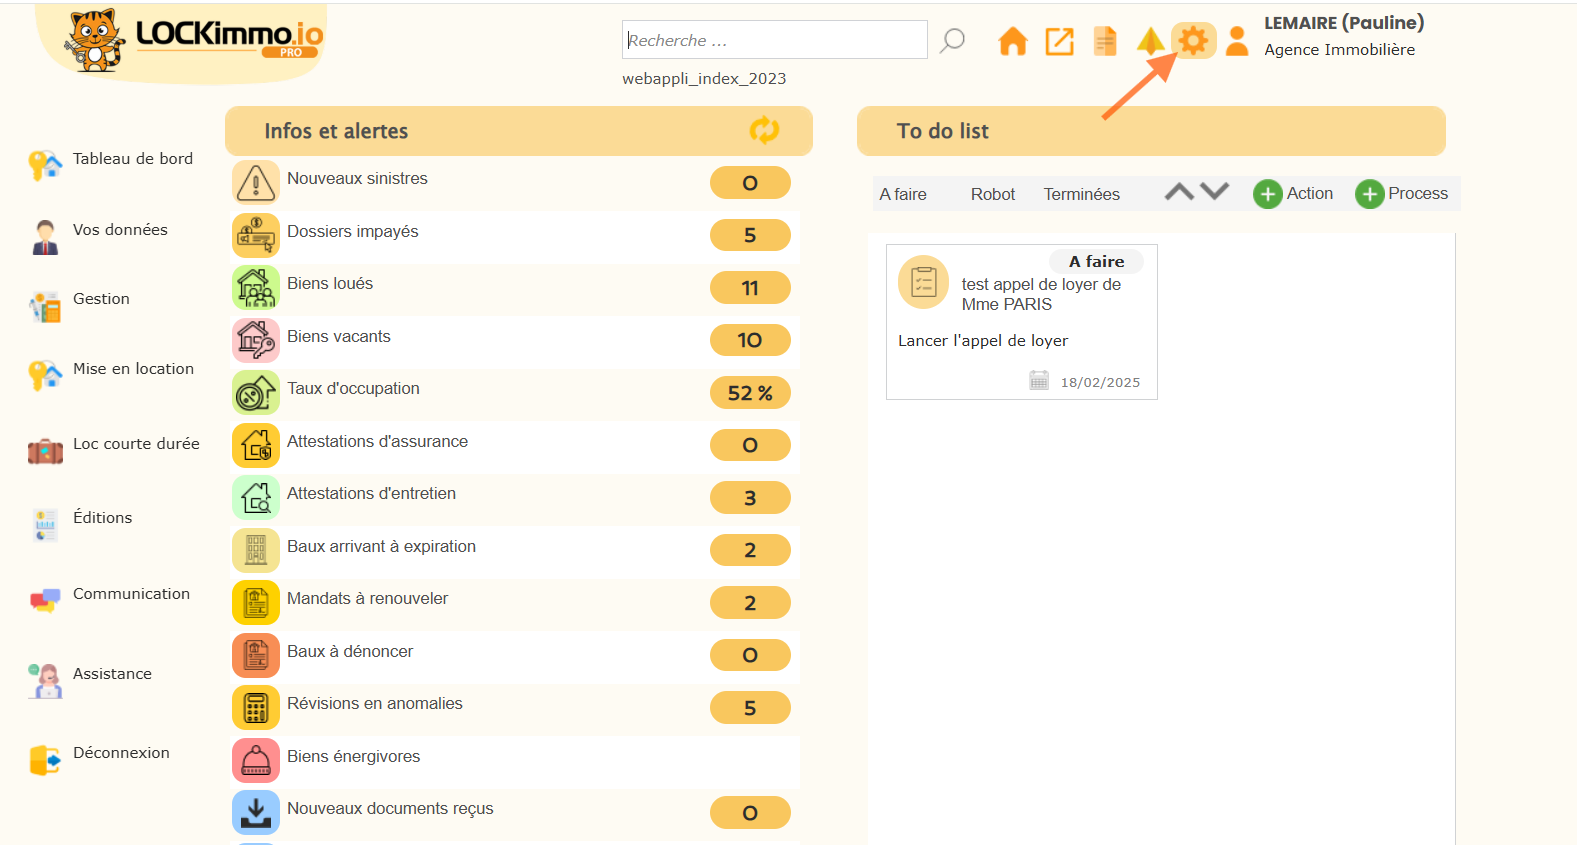1577x845 pixels.
Task: Click the magnifier search icon
Action: [x=953, y=40]
